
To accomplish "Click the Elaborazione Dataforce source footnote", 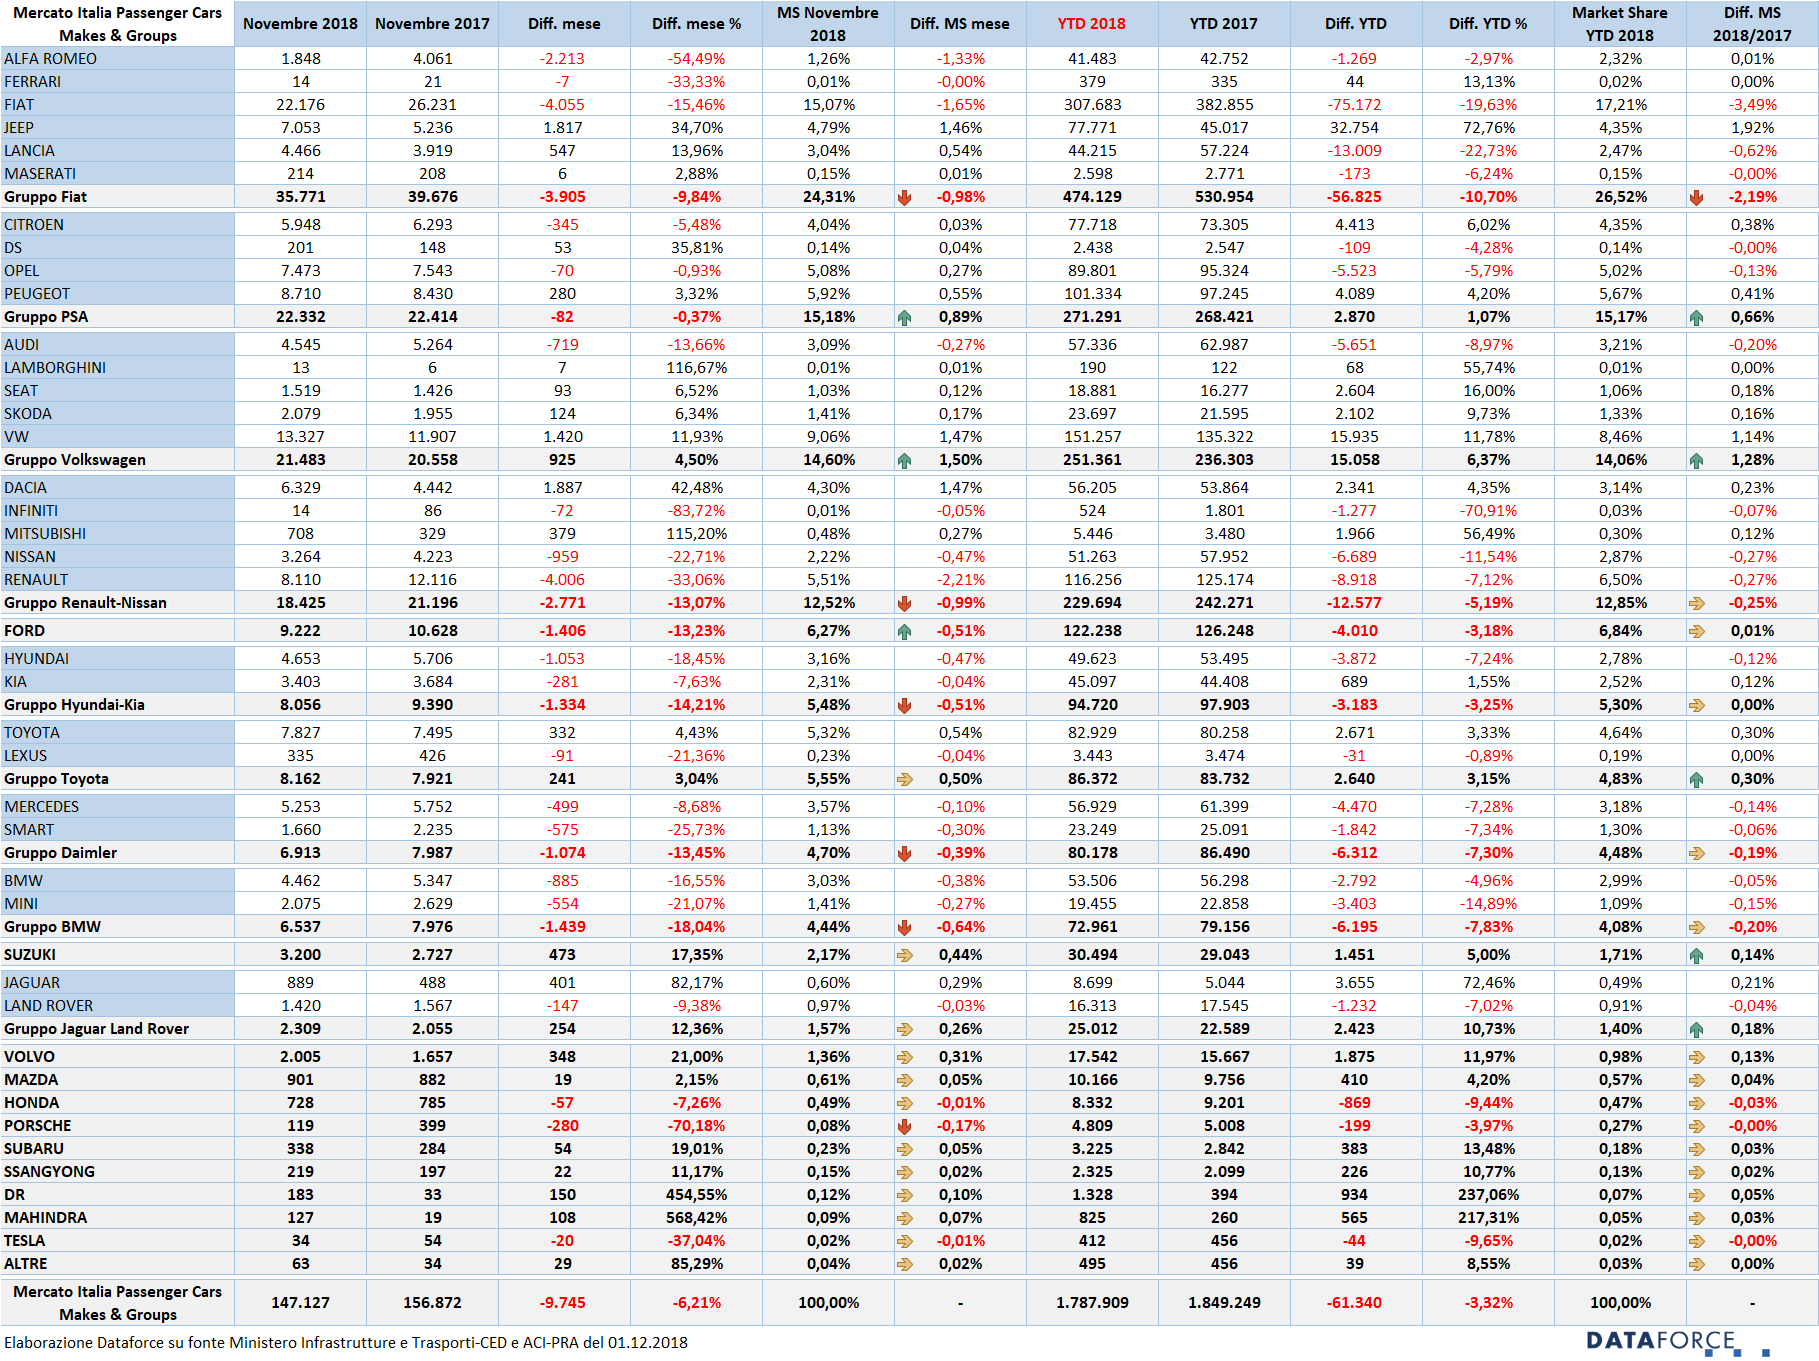I will 346,1343.
